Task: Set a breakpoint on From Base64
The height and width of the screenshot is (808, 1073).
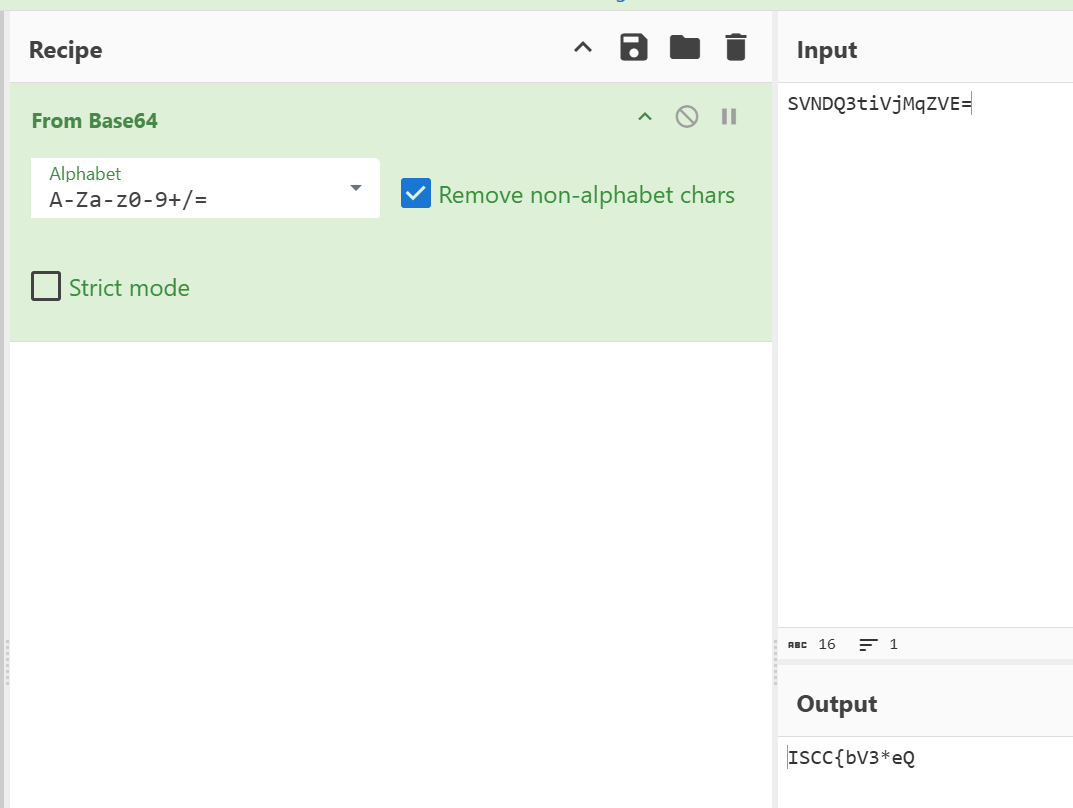Action: [x=729, y=118]
